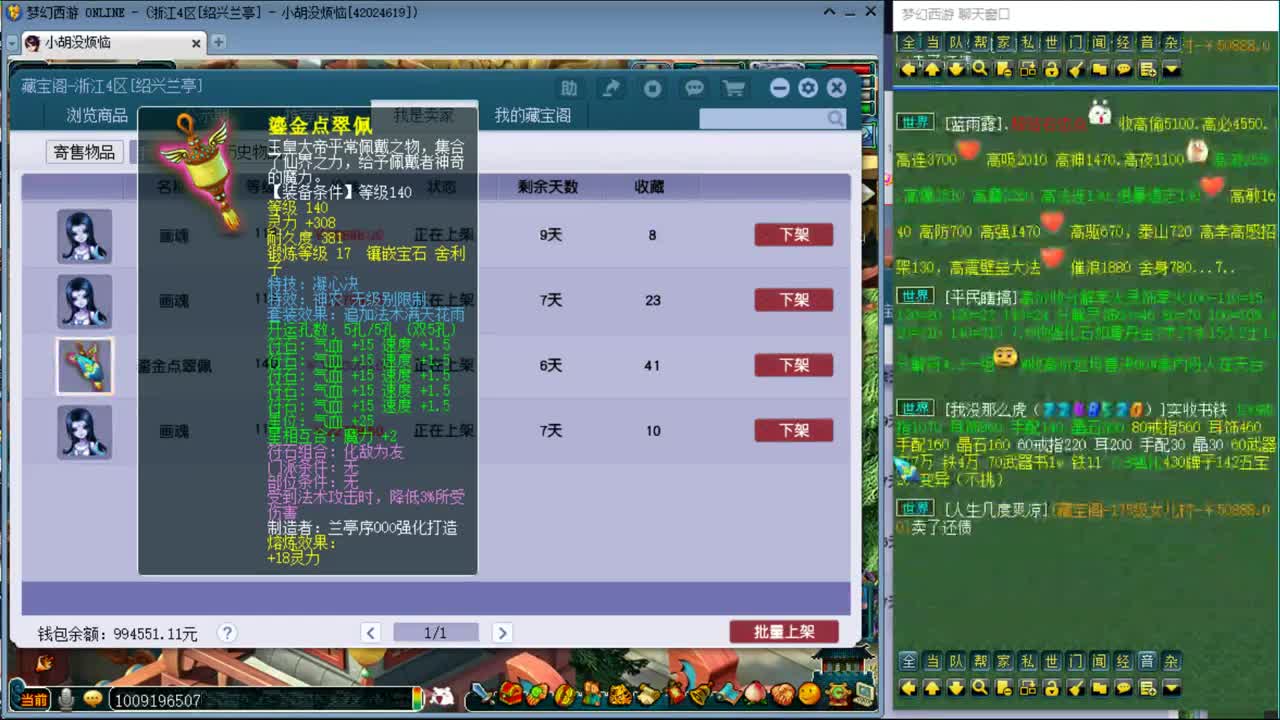Click the 剩余天数 column header
The height and width of the screenshot is (720, 1280).
click(x=548, y=187)
